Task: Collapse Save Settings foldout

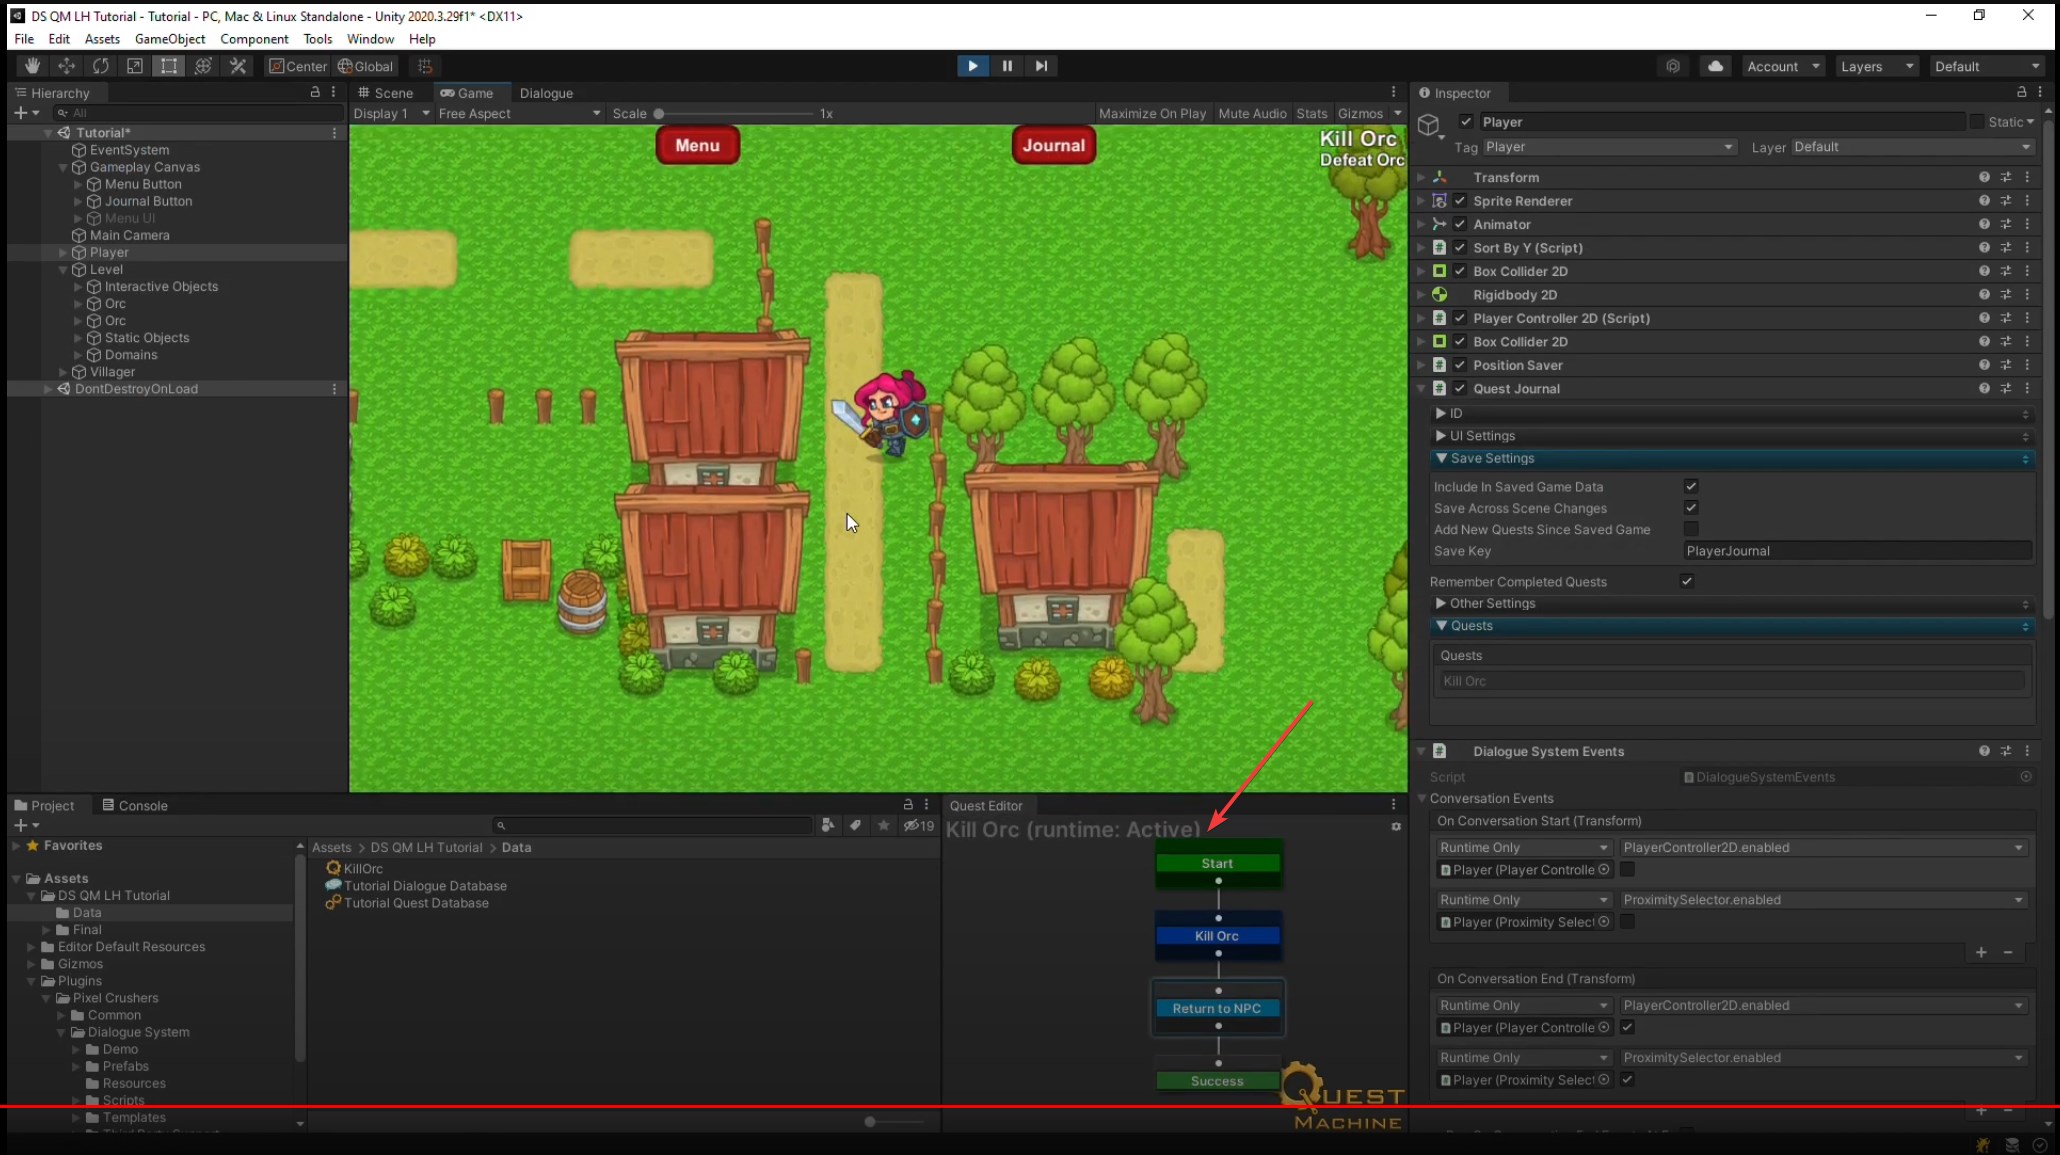Action: coord(1441,458)
